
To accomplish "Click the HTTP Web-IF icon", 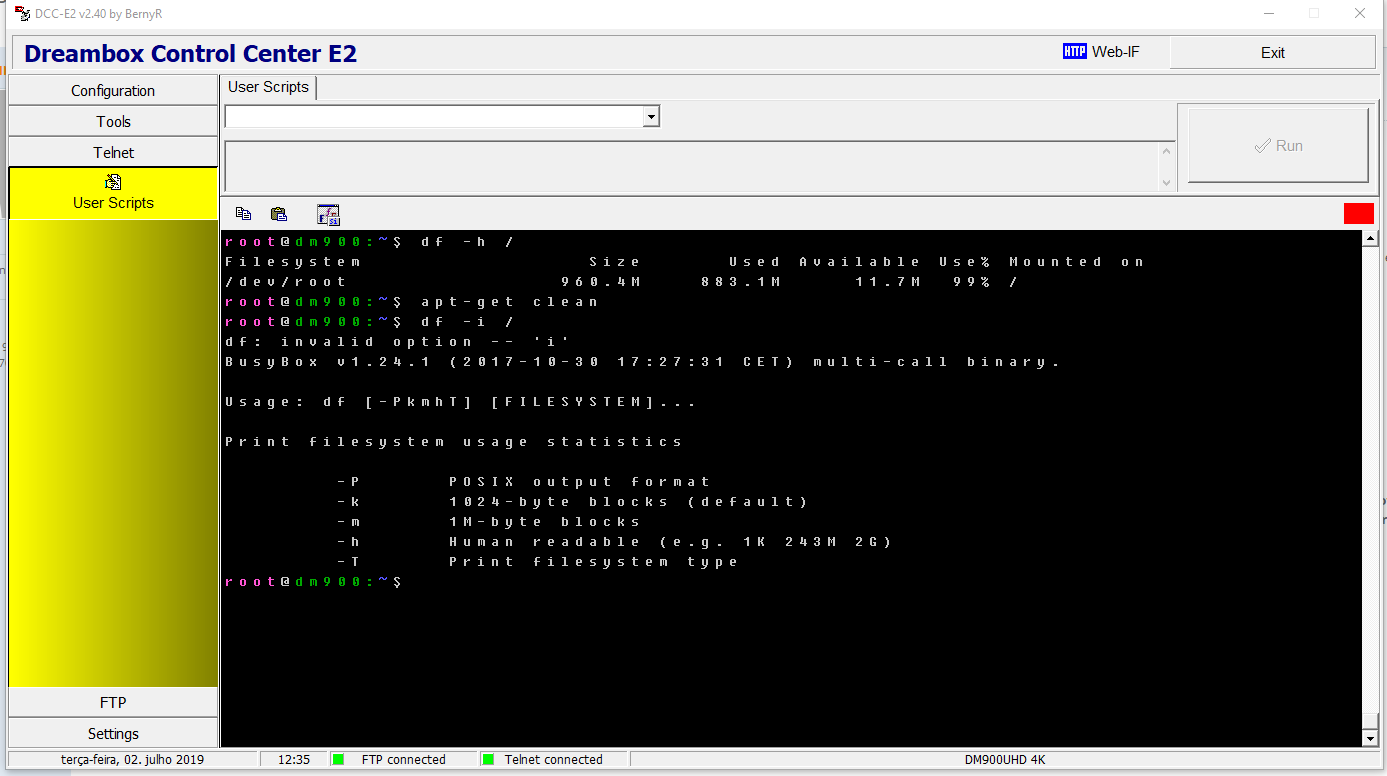I will pos(1074,52).
